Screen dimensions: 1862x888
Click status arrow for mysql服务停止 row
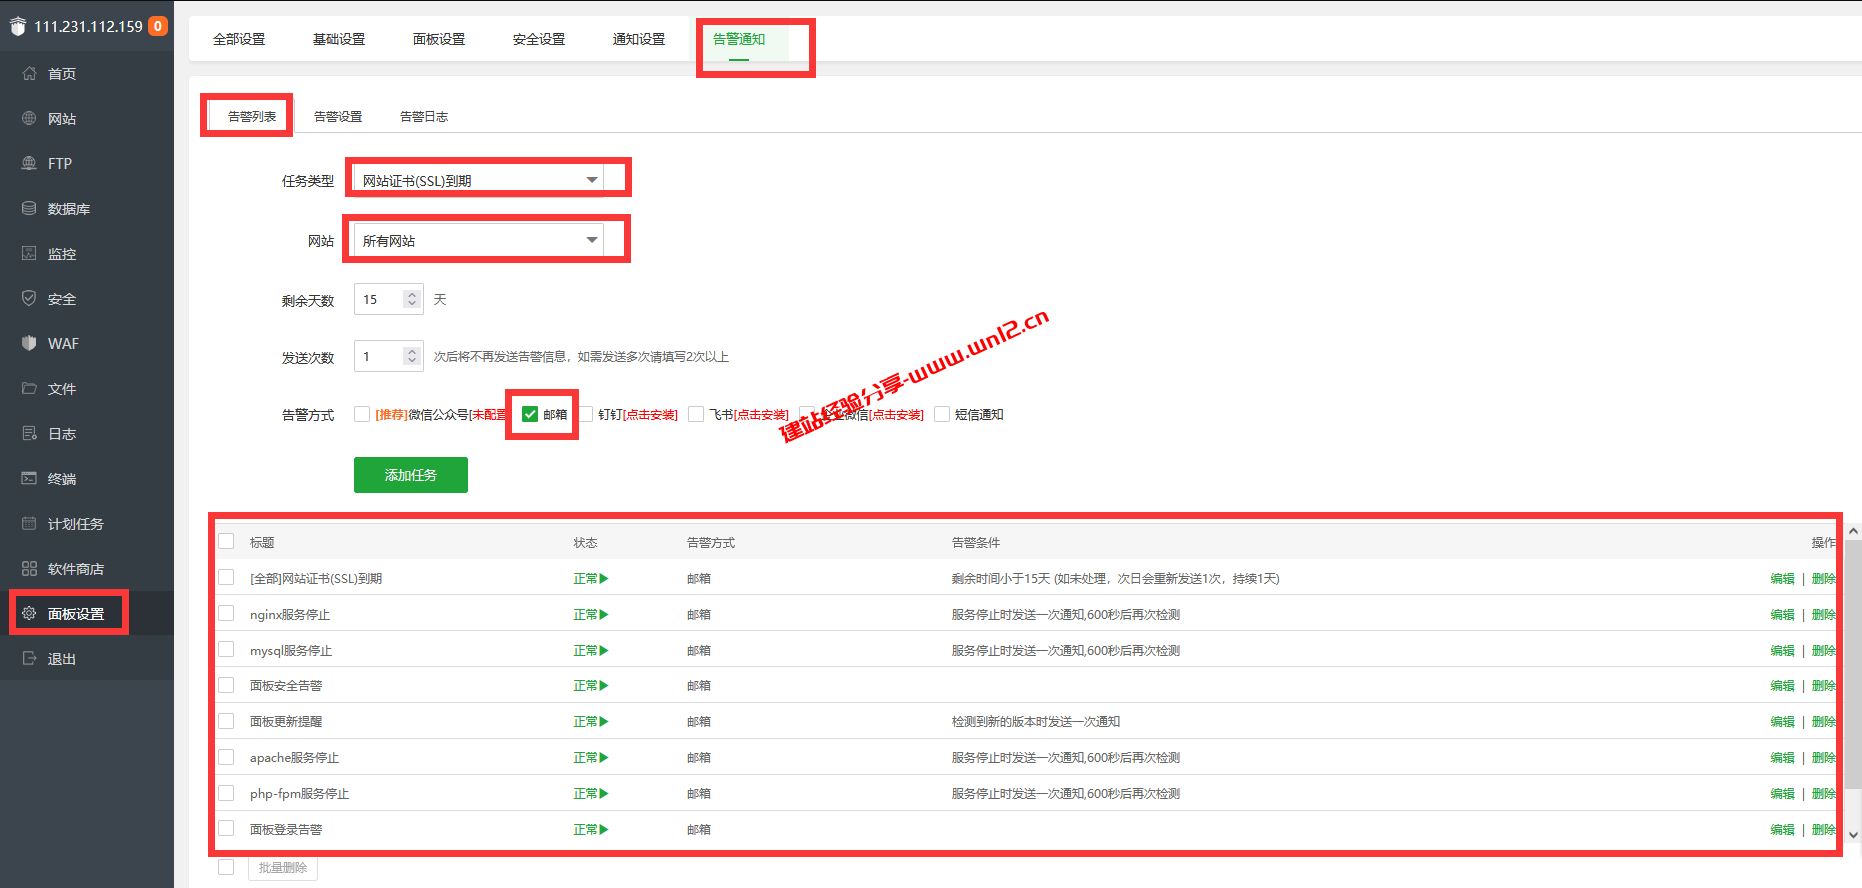pyautogui.click(x=604, y=651)
